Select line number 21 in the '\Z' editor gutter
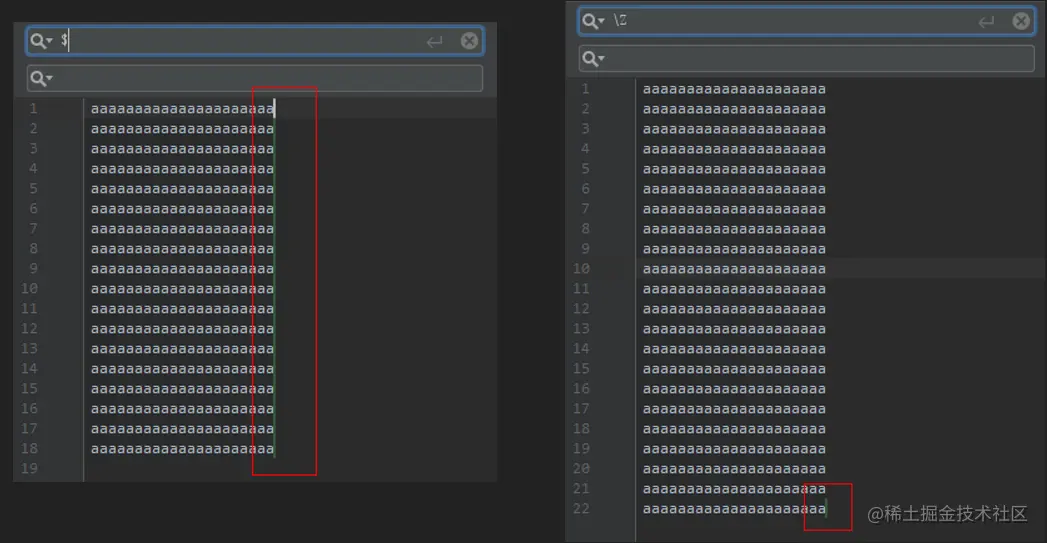The width and height of the screenshot is (1047, 543). pyautogui.click(x=581, y=489)
